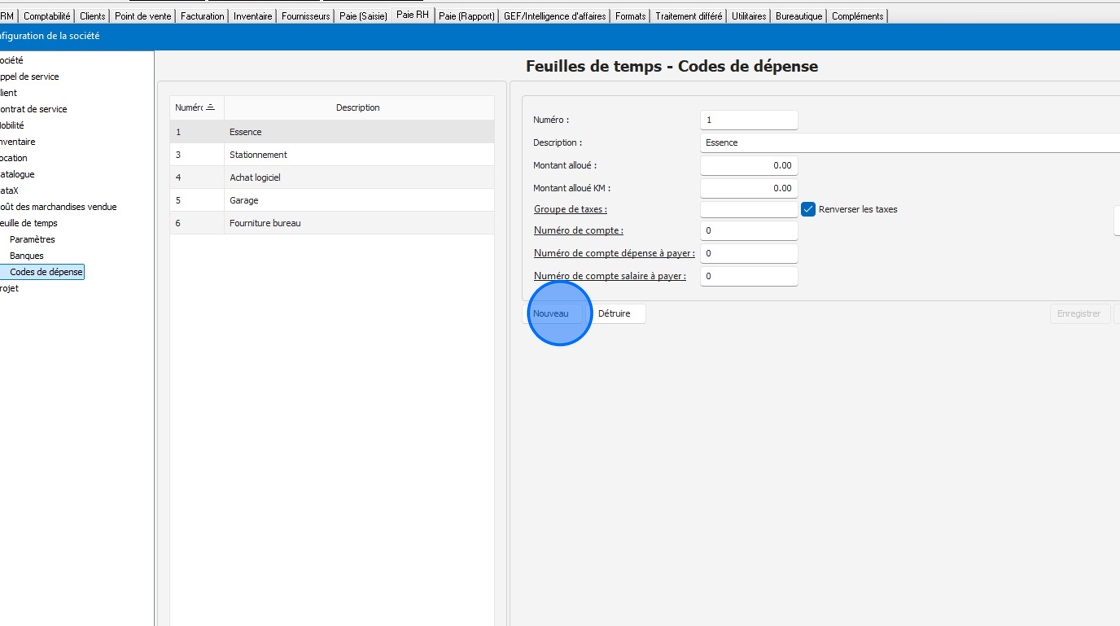The height and width of the screenshot is (626, 1120).
Task: Select Société in the sidebar tree
Action: coord(11,60)
